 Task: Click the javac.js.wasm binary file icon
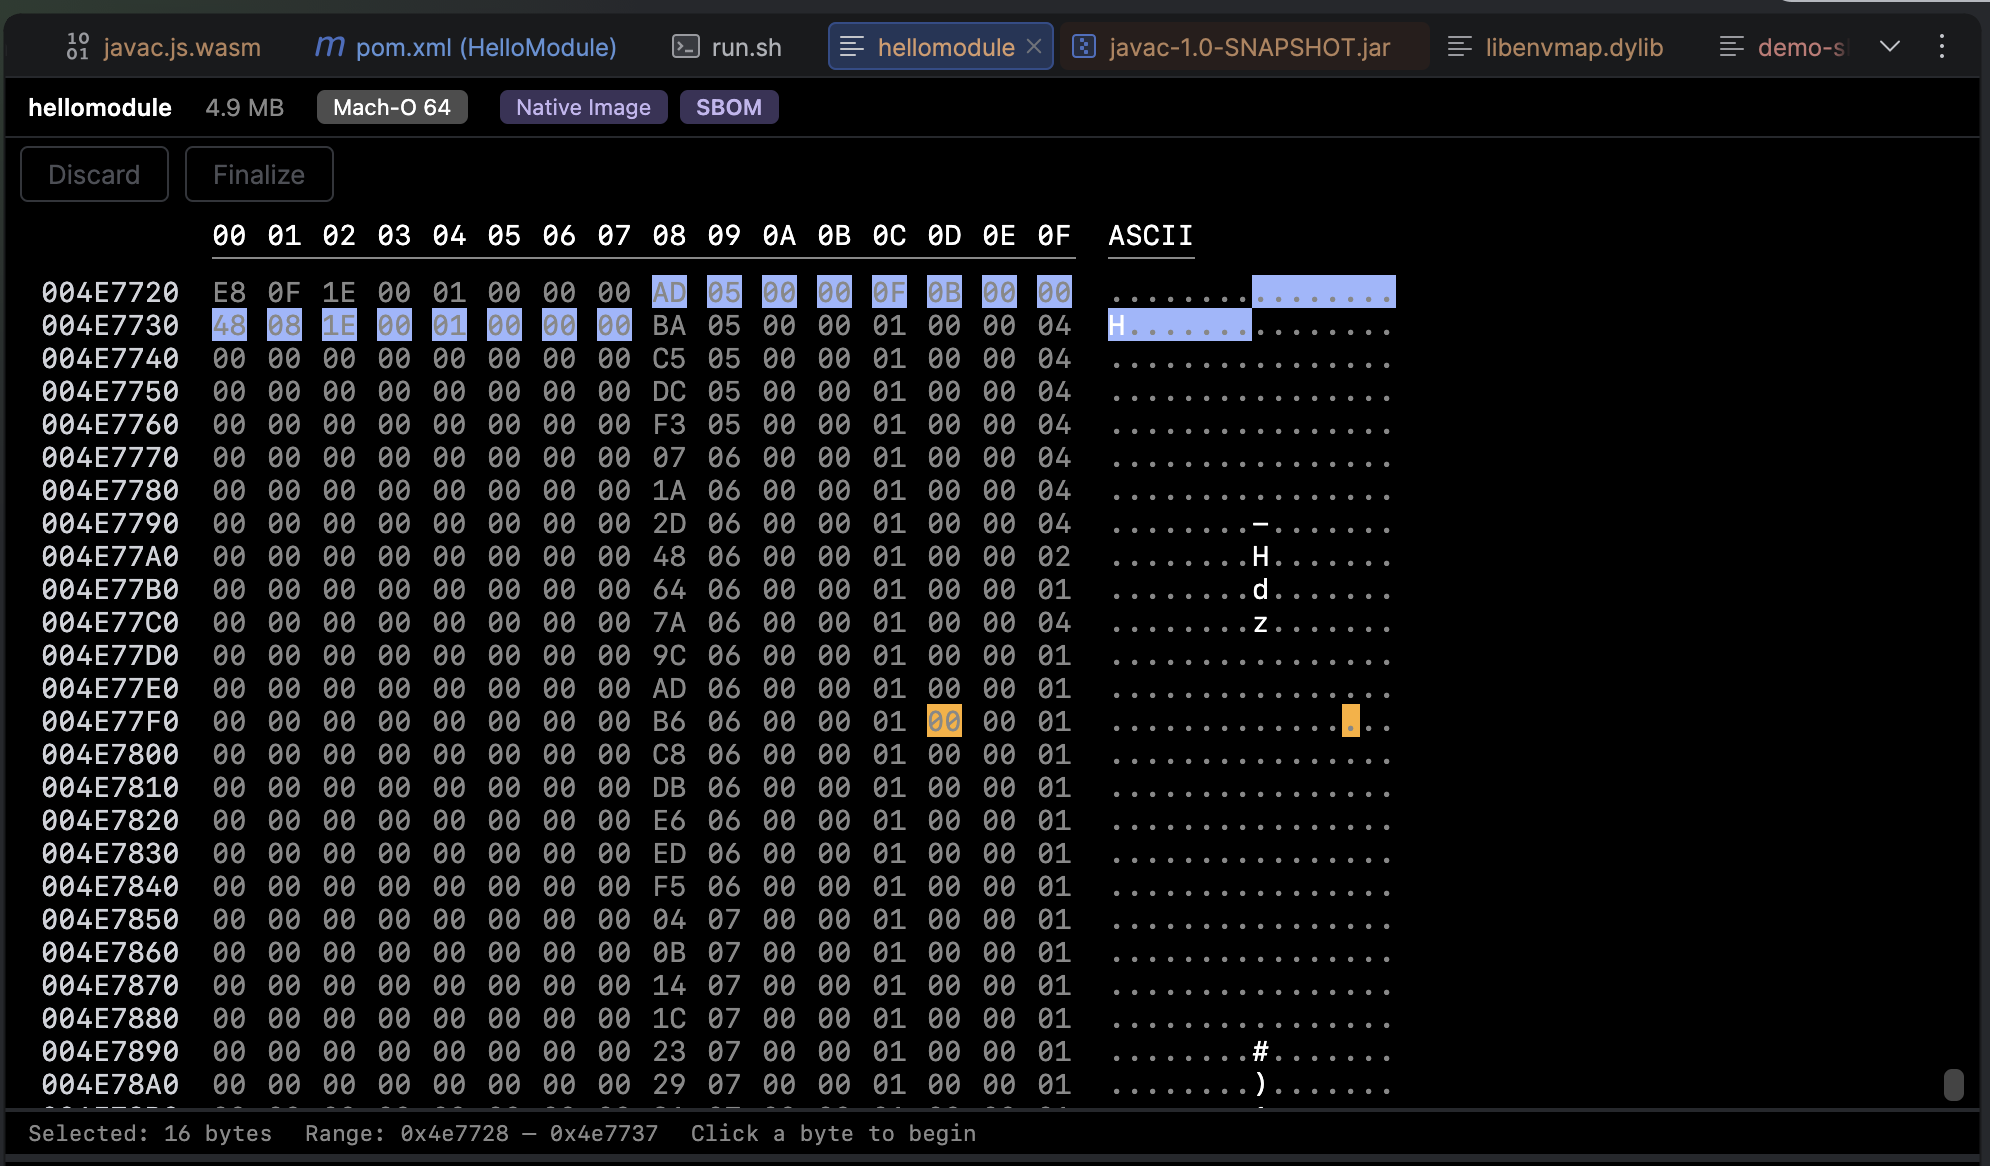(77, 46)
